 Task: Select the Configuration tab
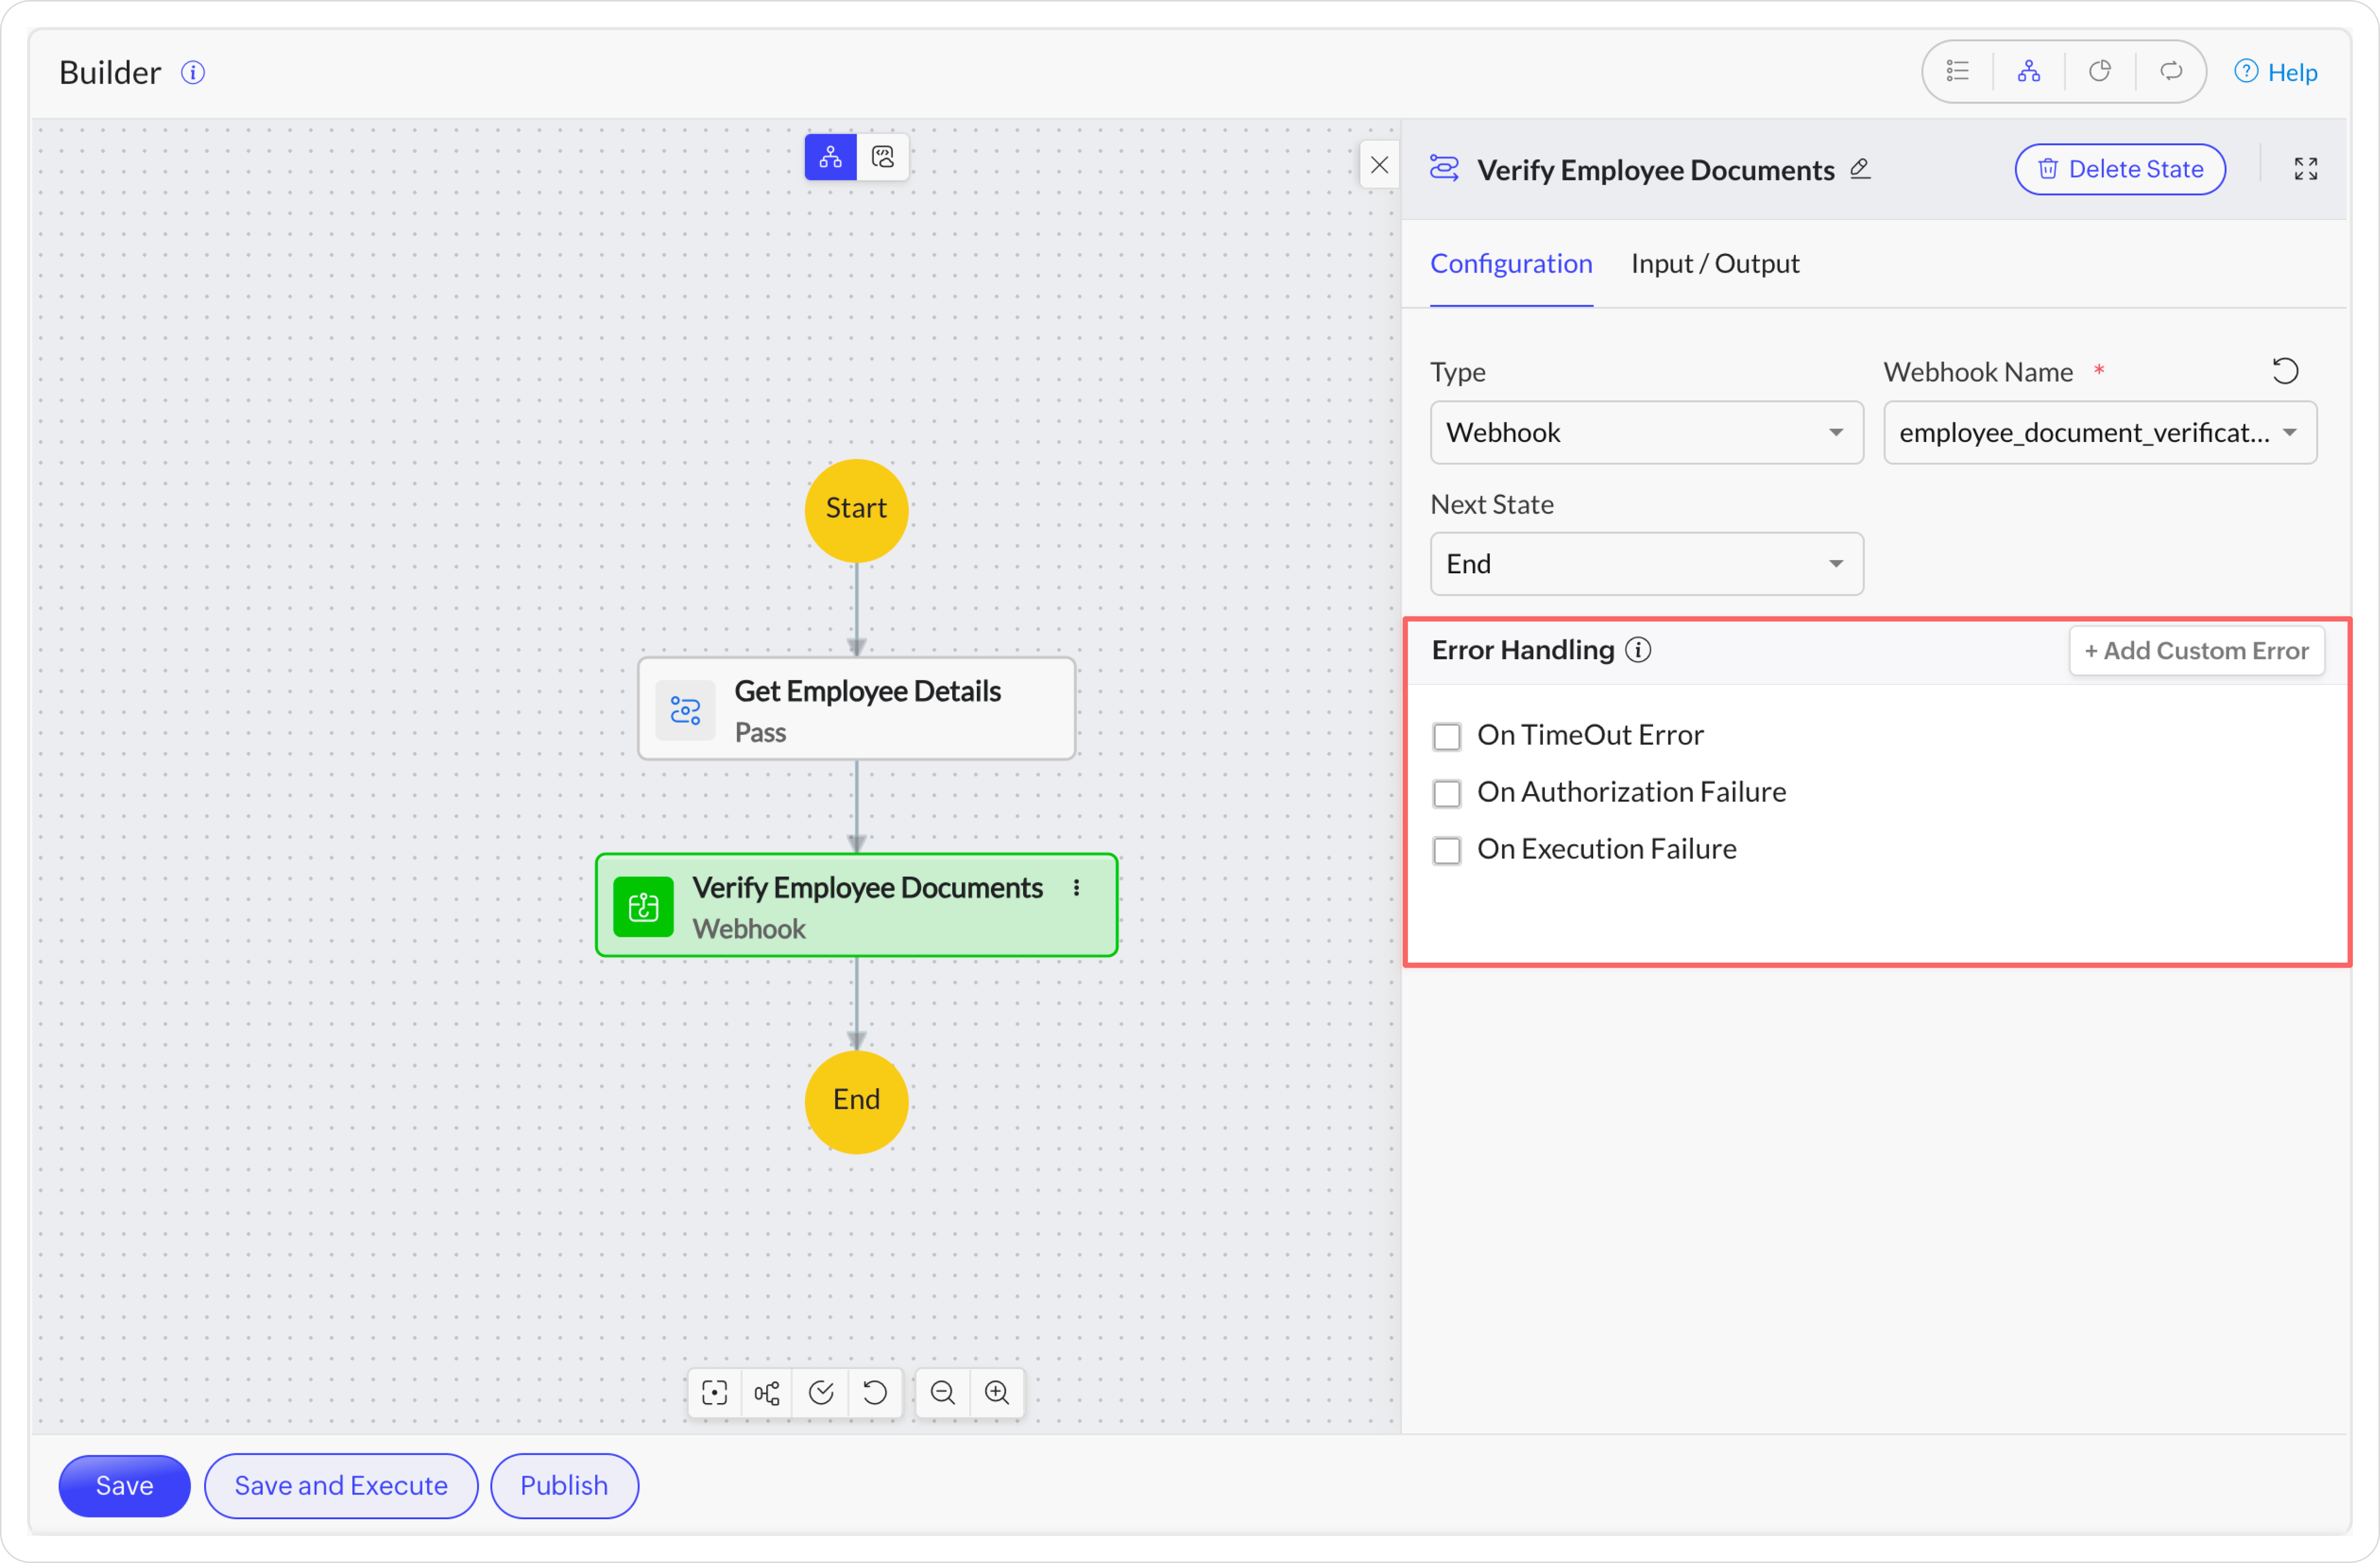1510,263
